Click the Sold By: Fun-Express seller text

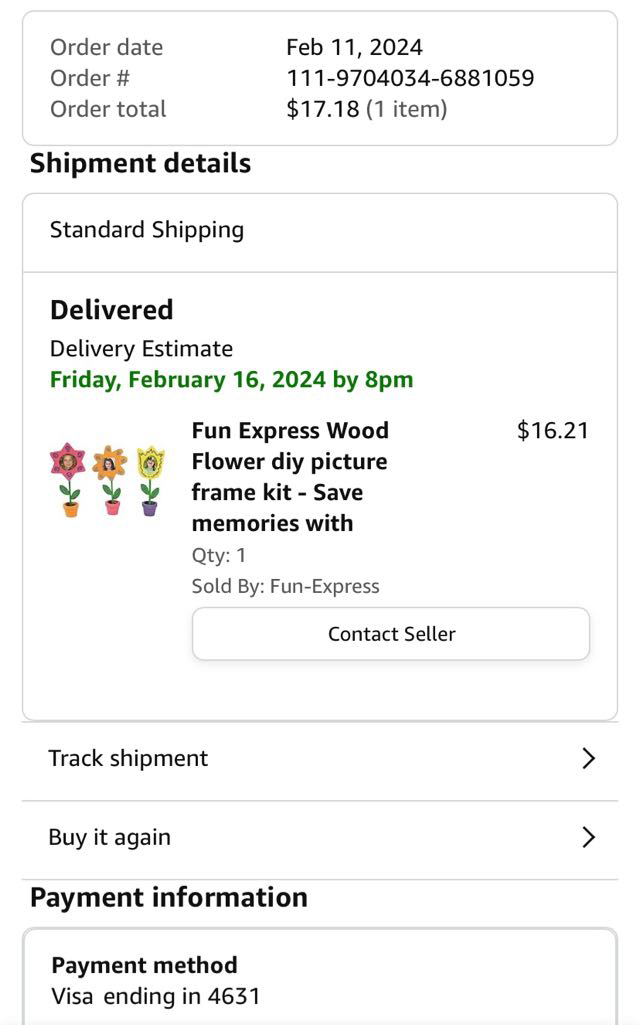point(285,586)
